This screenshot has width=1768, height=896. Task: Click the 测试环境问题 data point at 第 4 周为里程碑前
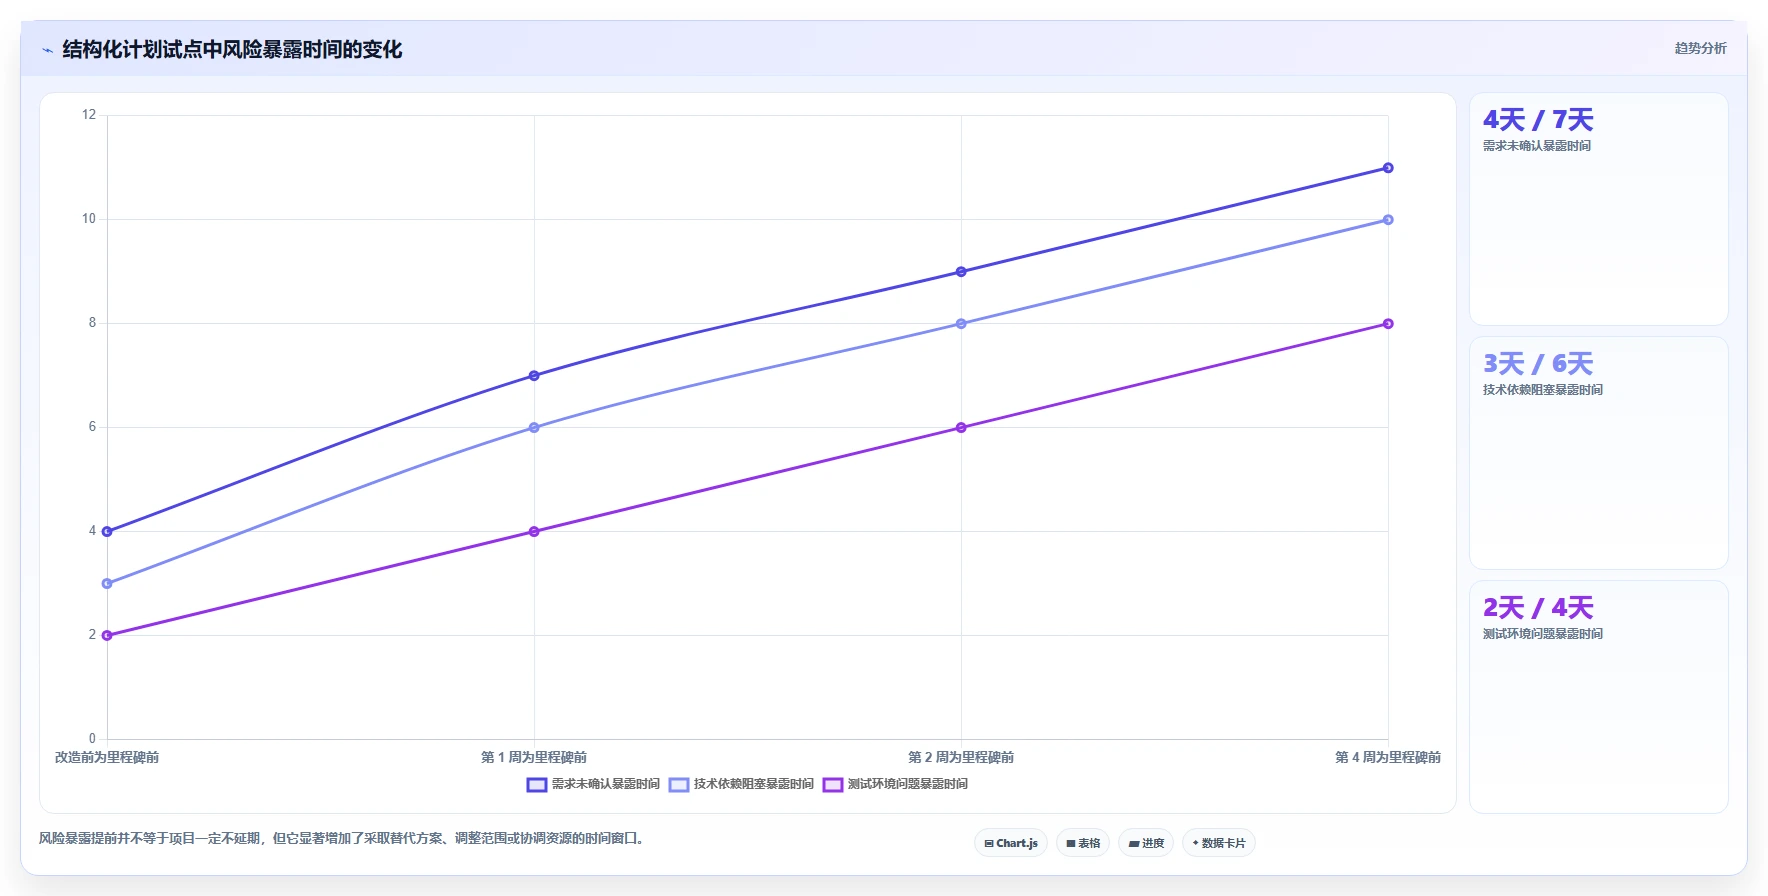tap(1388, 324)
